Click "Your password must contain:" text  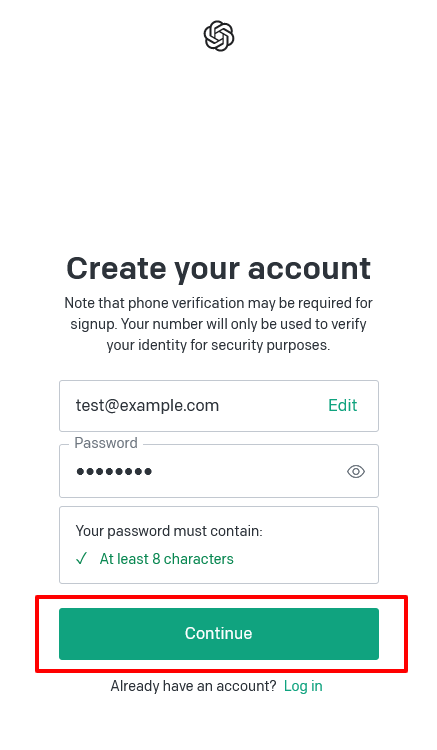[x=169, y=531]
